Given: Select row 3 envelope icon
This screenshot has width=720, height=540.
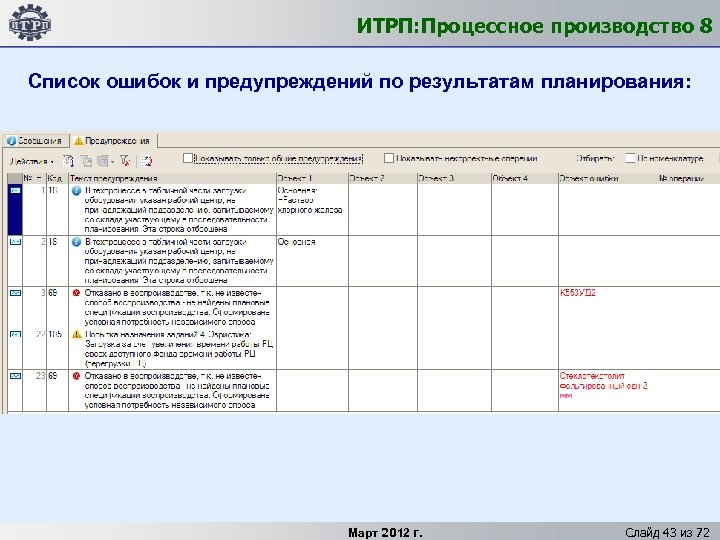Looking at the screenshot, I should 15,293.
